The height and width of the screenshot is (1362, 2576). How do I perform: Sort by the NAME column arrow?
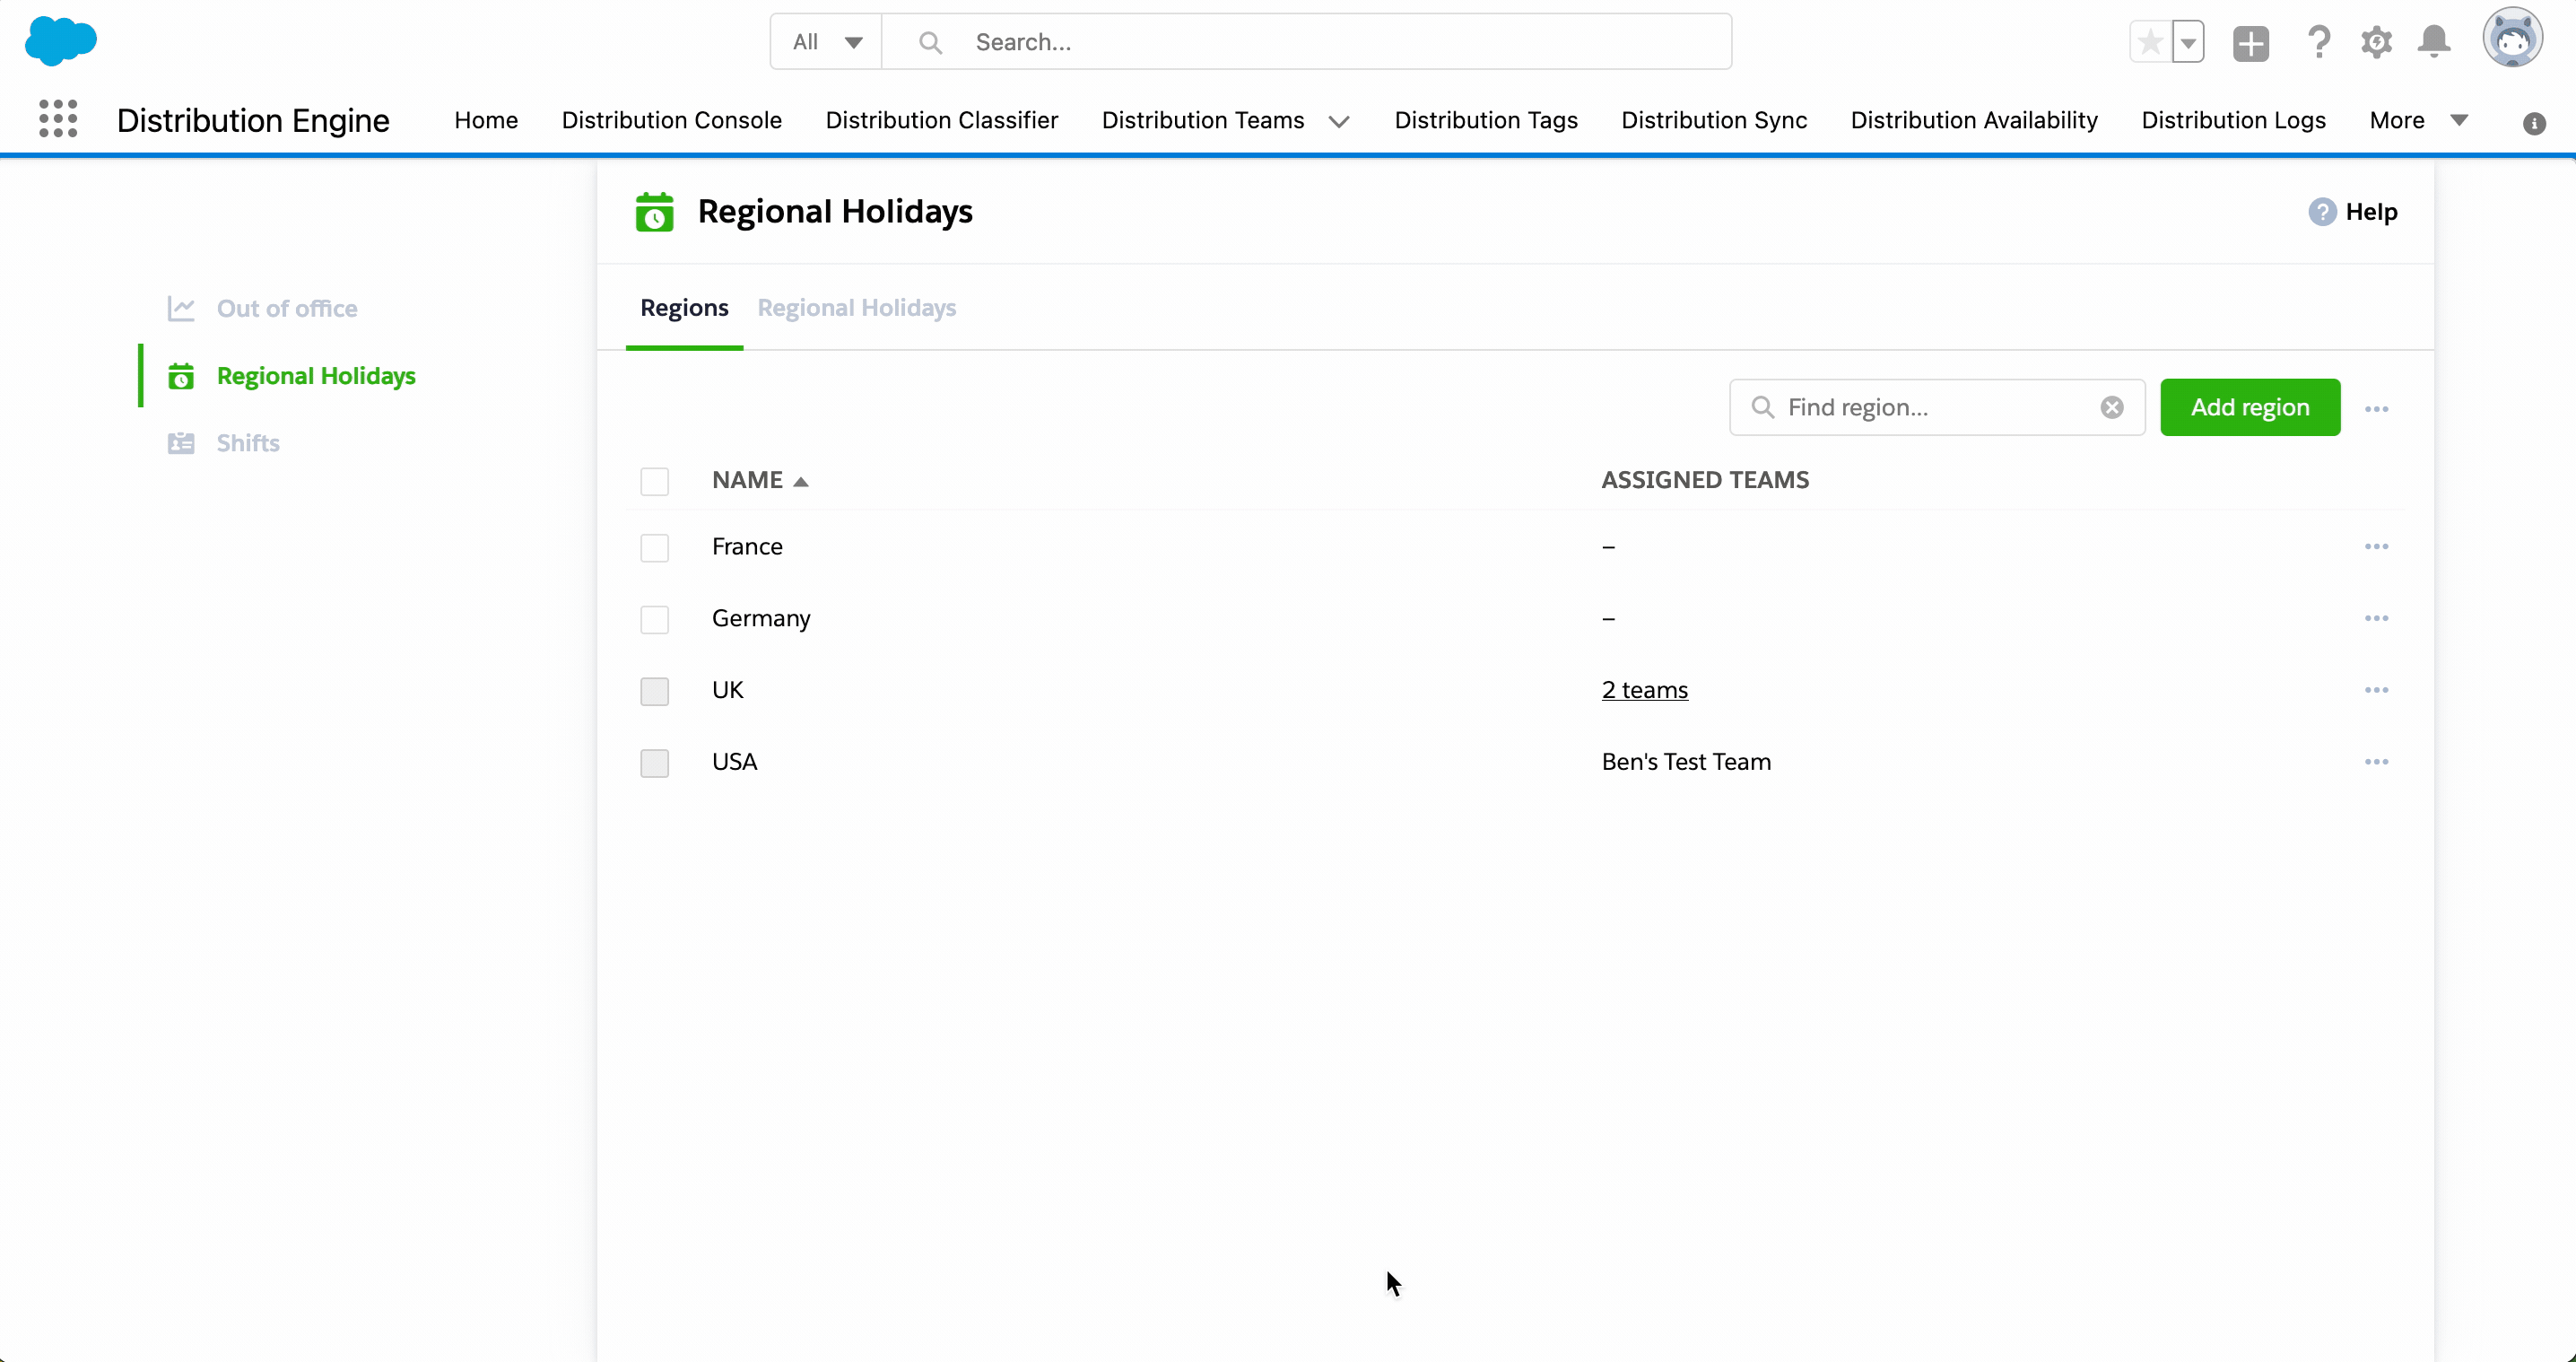801,481
